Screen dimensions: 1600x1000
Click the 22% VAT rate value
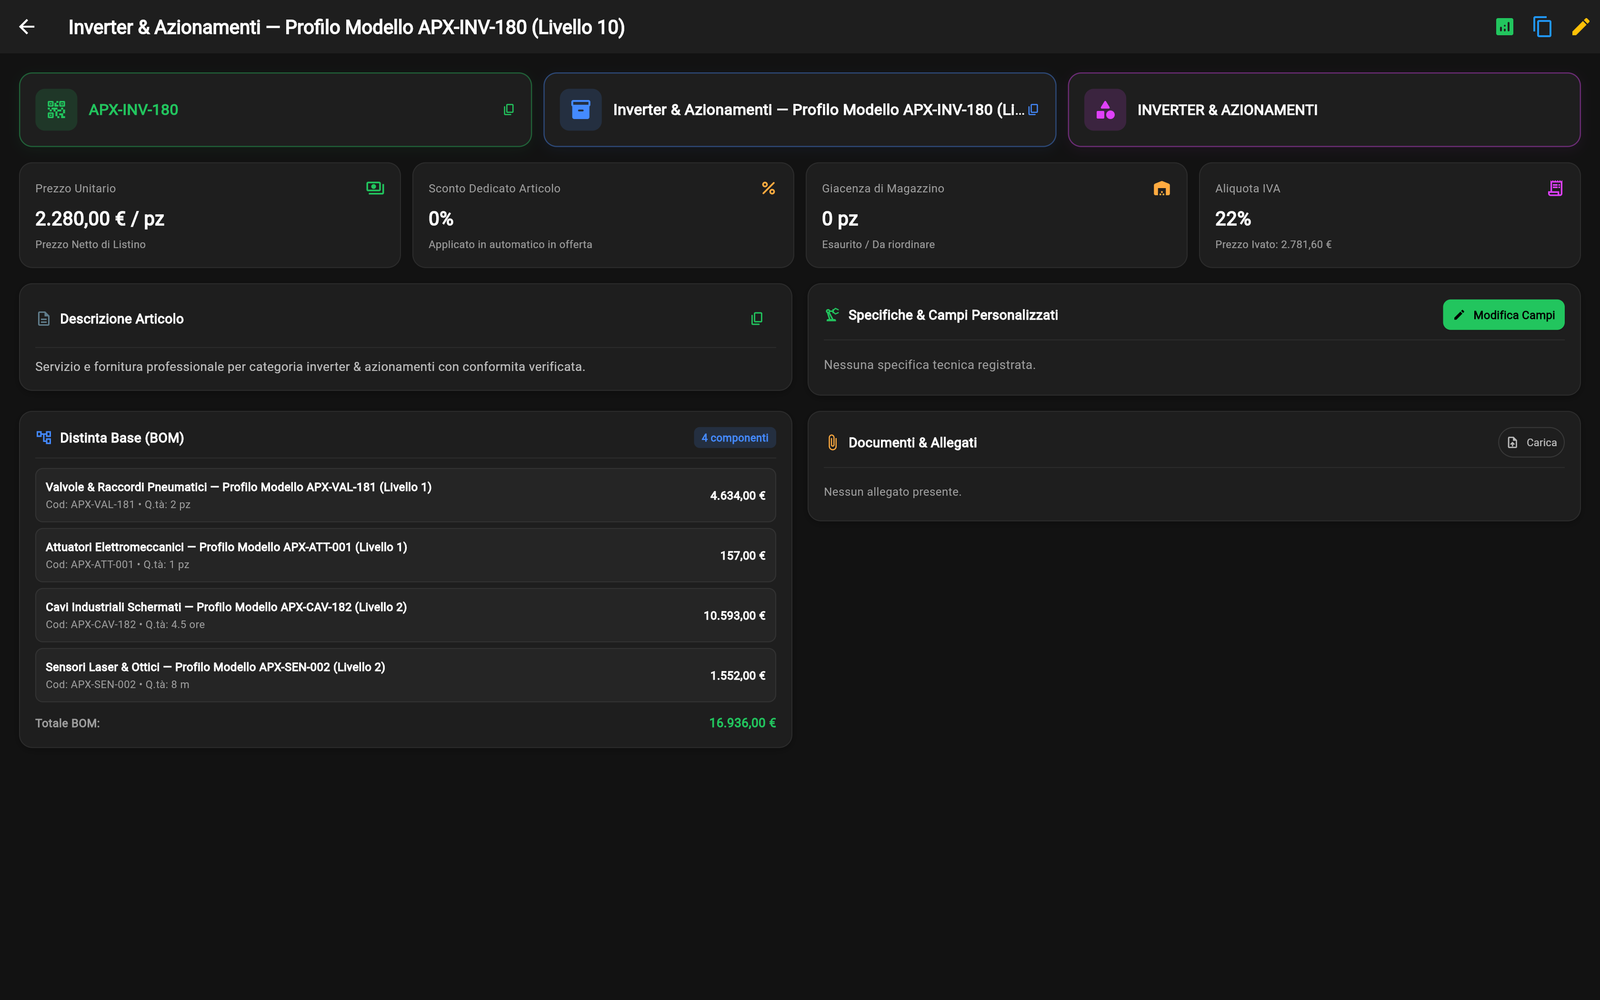(x=1233, y=219)
